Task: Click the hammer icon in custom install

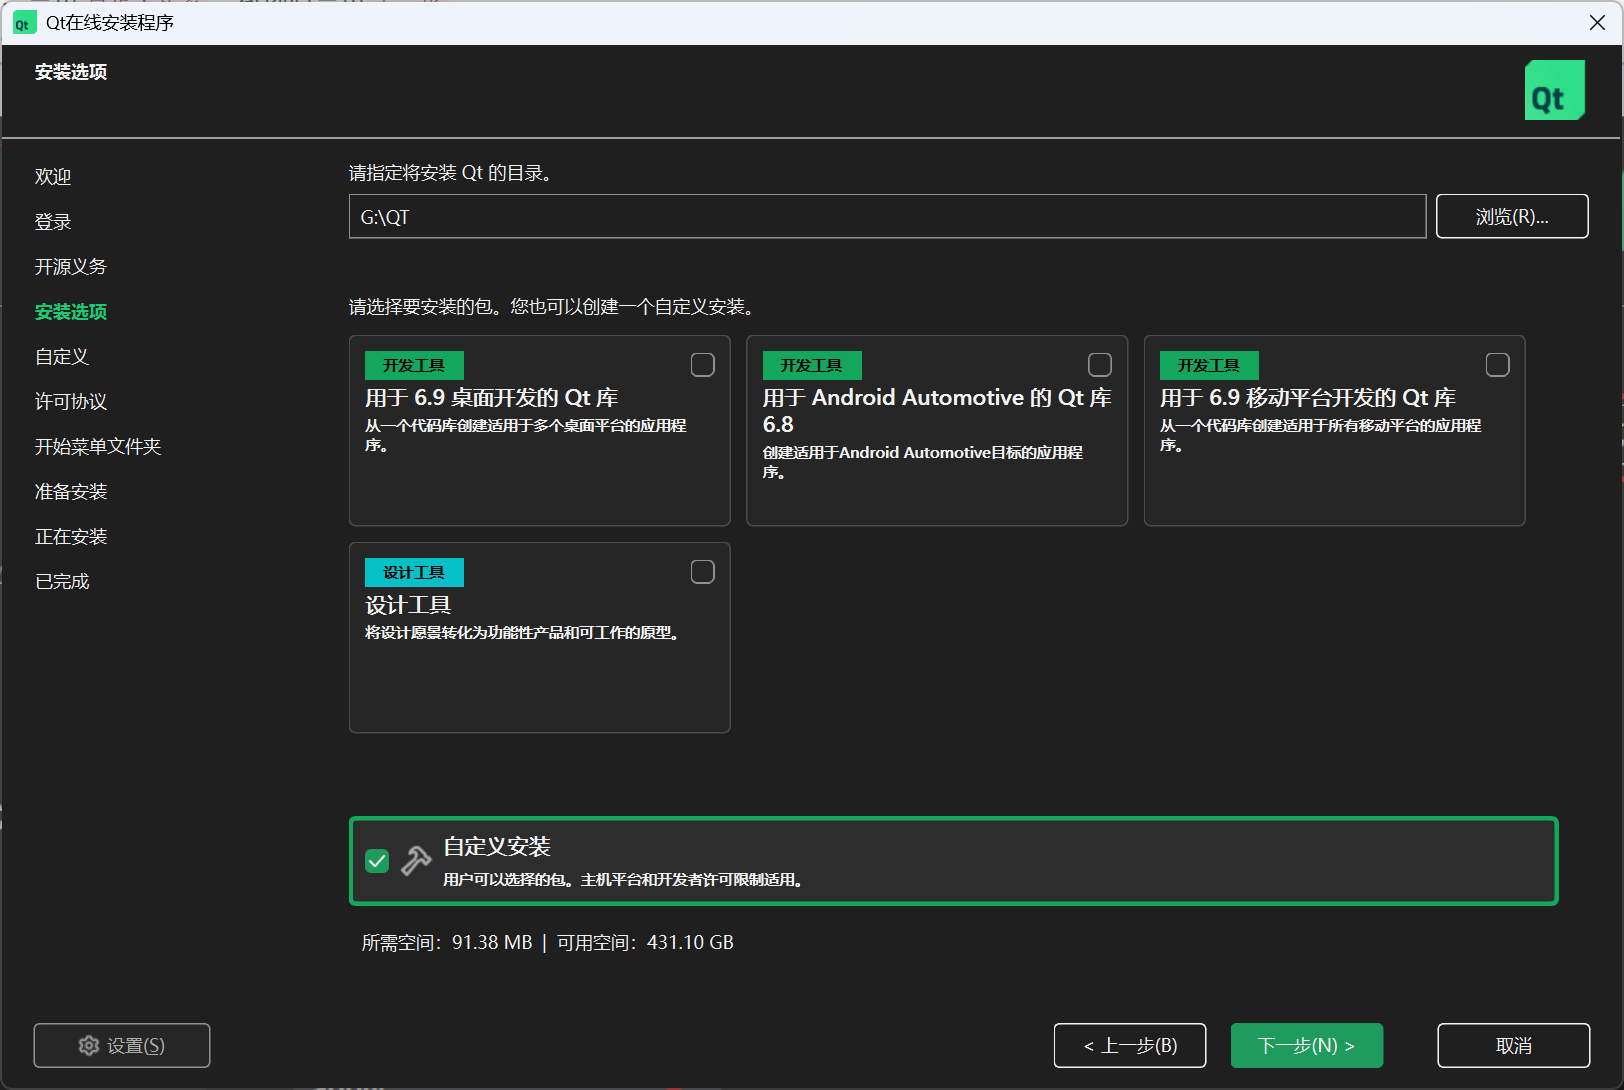Action: coord(416,860)
